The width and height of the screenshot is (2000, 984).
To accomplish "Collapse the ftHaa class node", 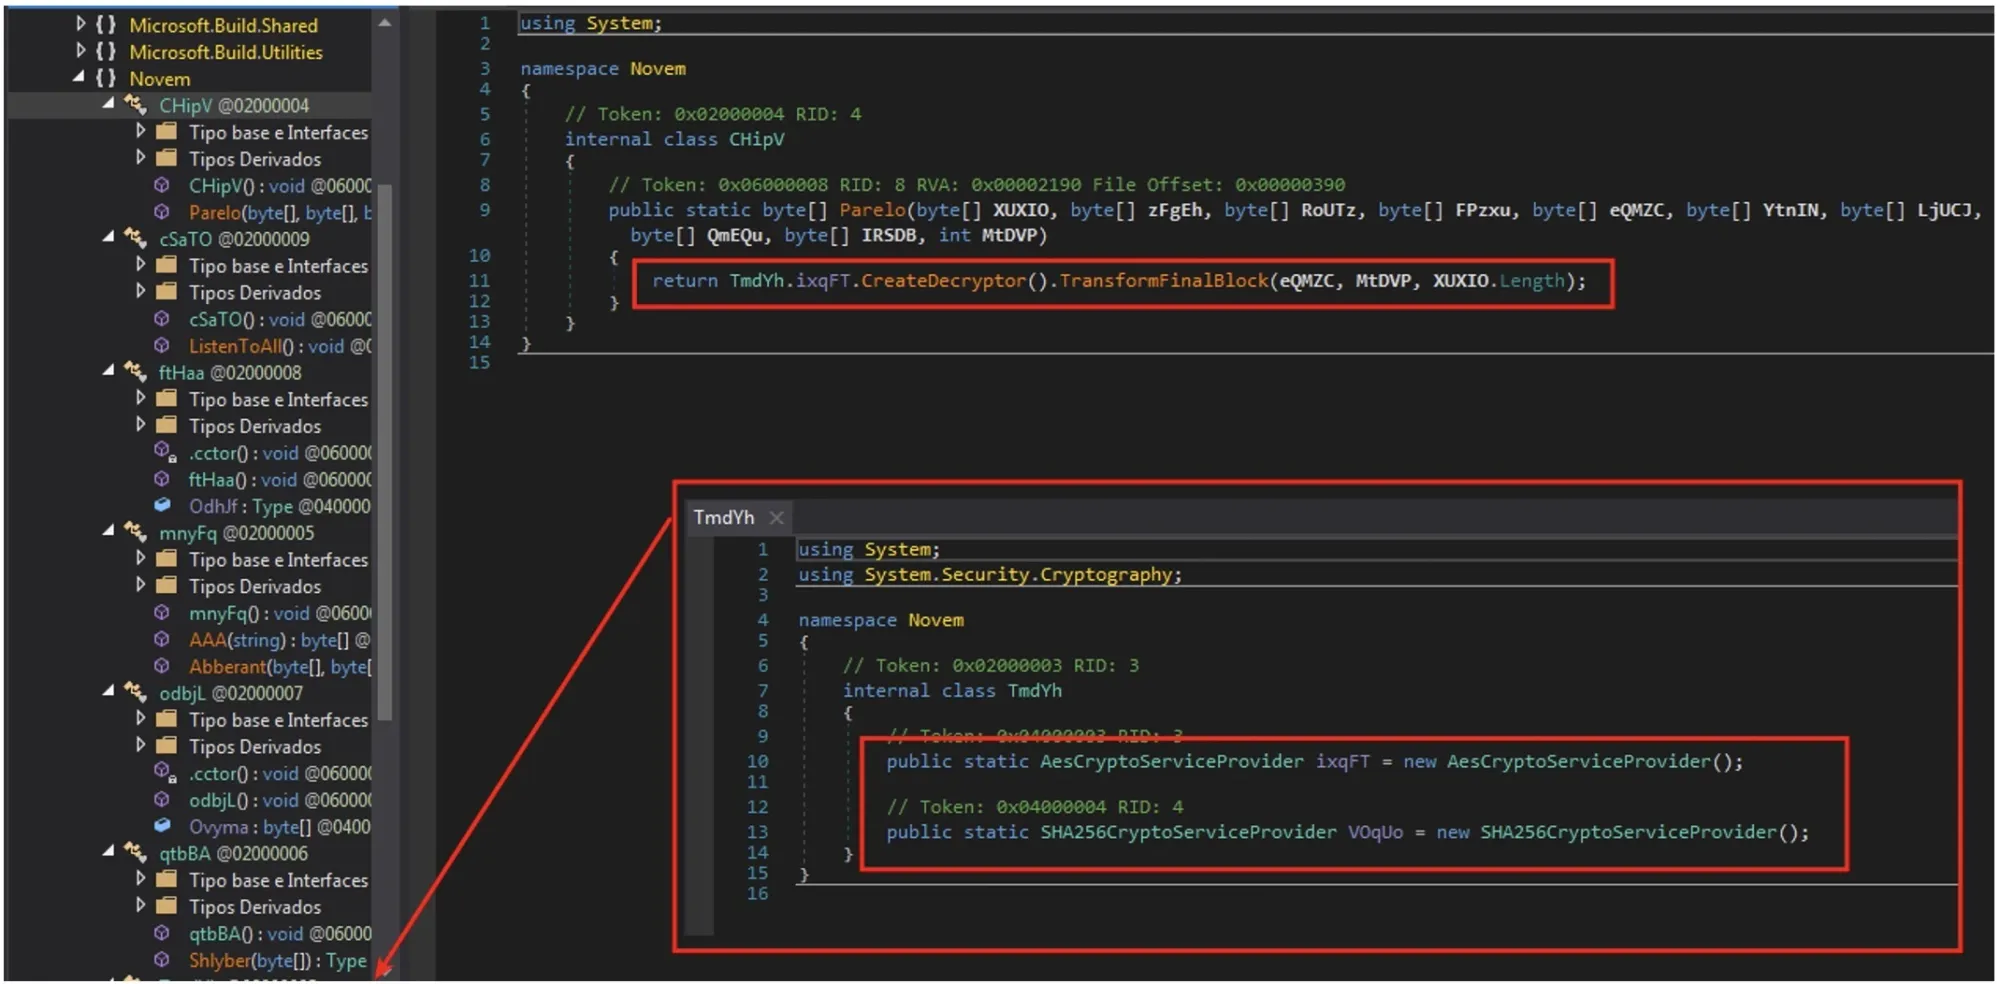I will [109, 371].
